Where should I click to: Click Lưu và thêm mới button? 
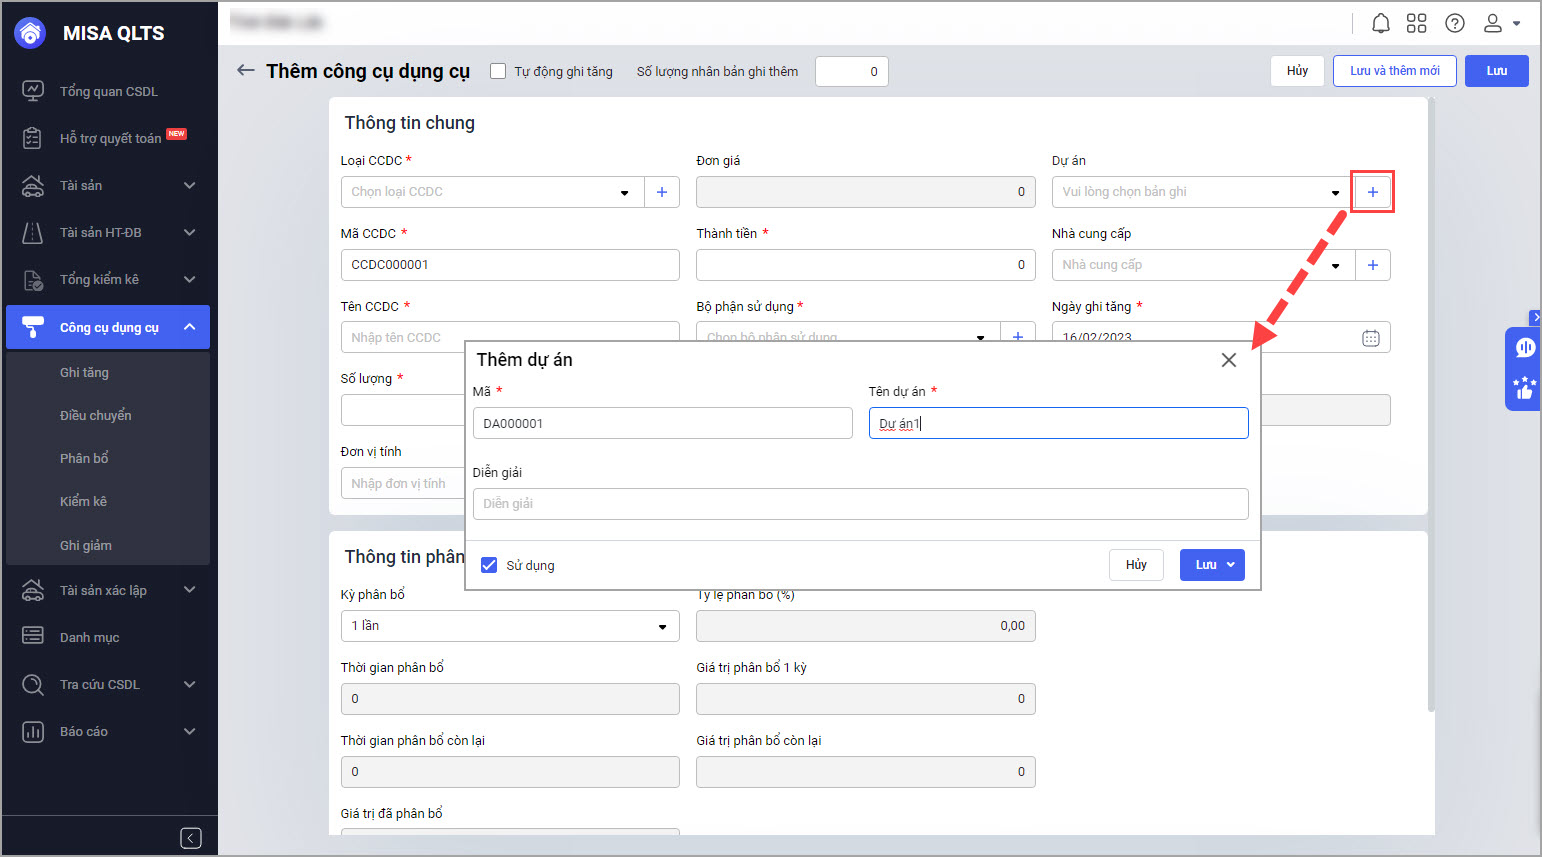(x=1394, y=71)
